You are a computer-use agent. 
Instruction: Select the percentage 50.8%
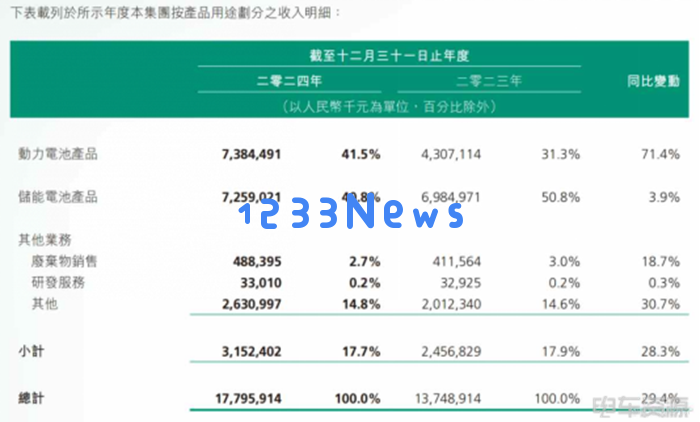click(x=561, y=197)
